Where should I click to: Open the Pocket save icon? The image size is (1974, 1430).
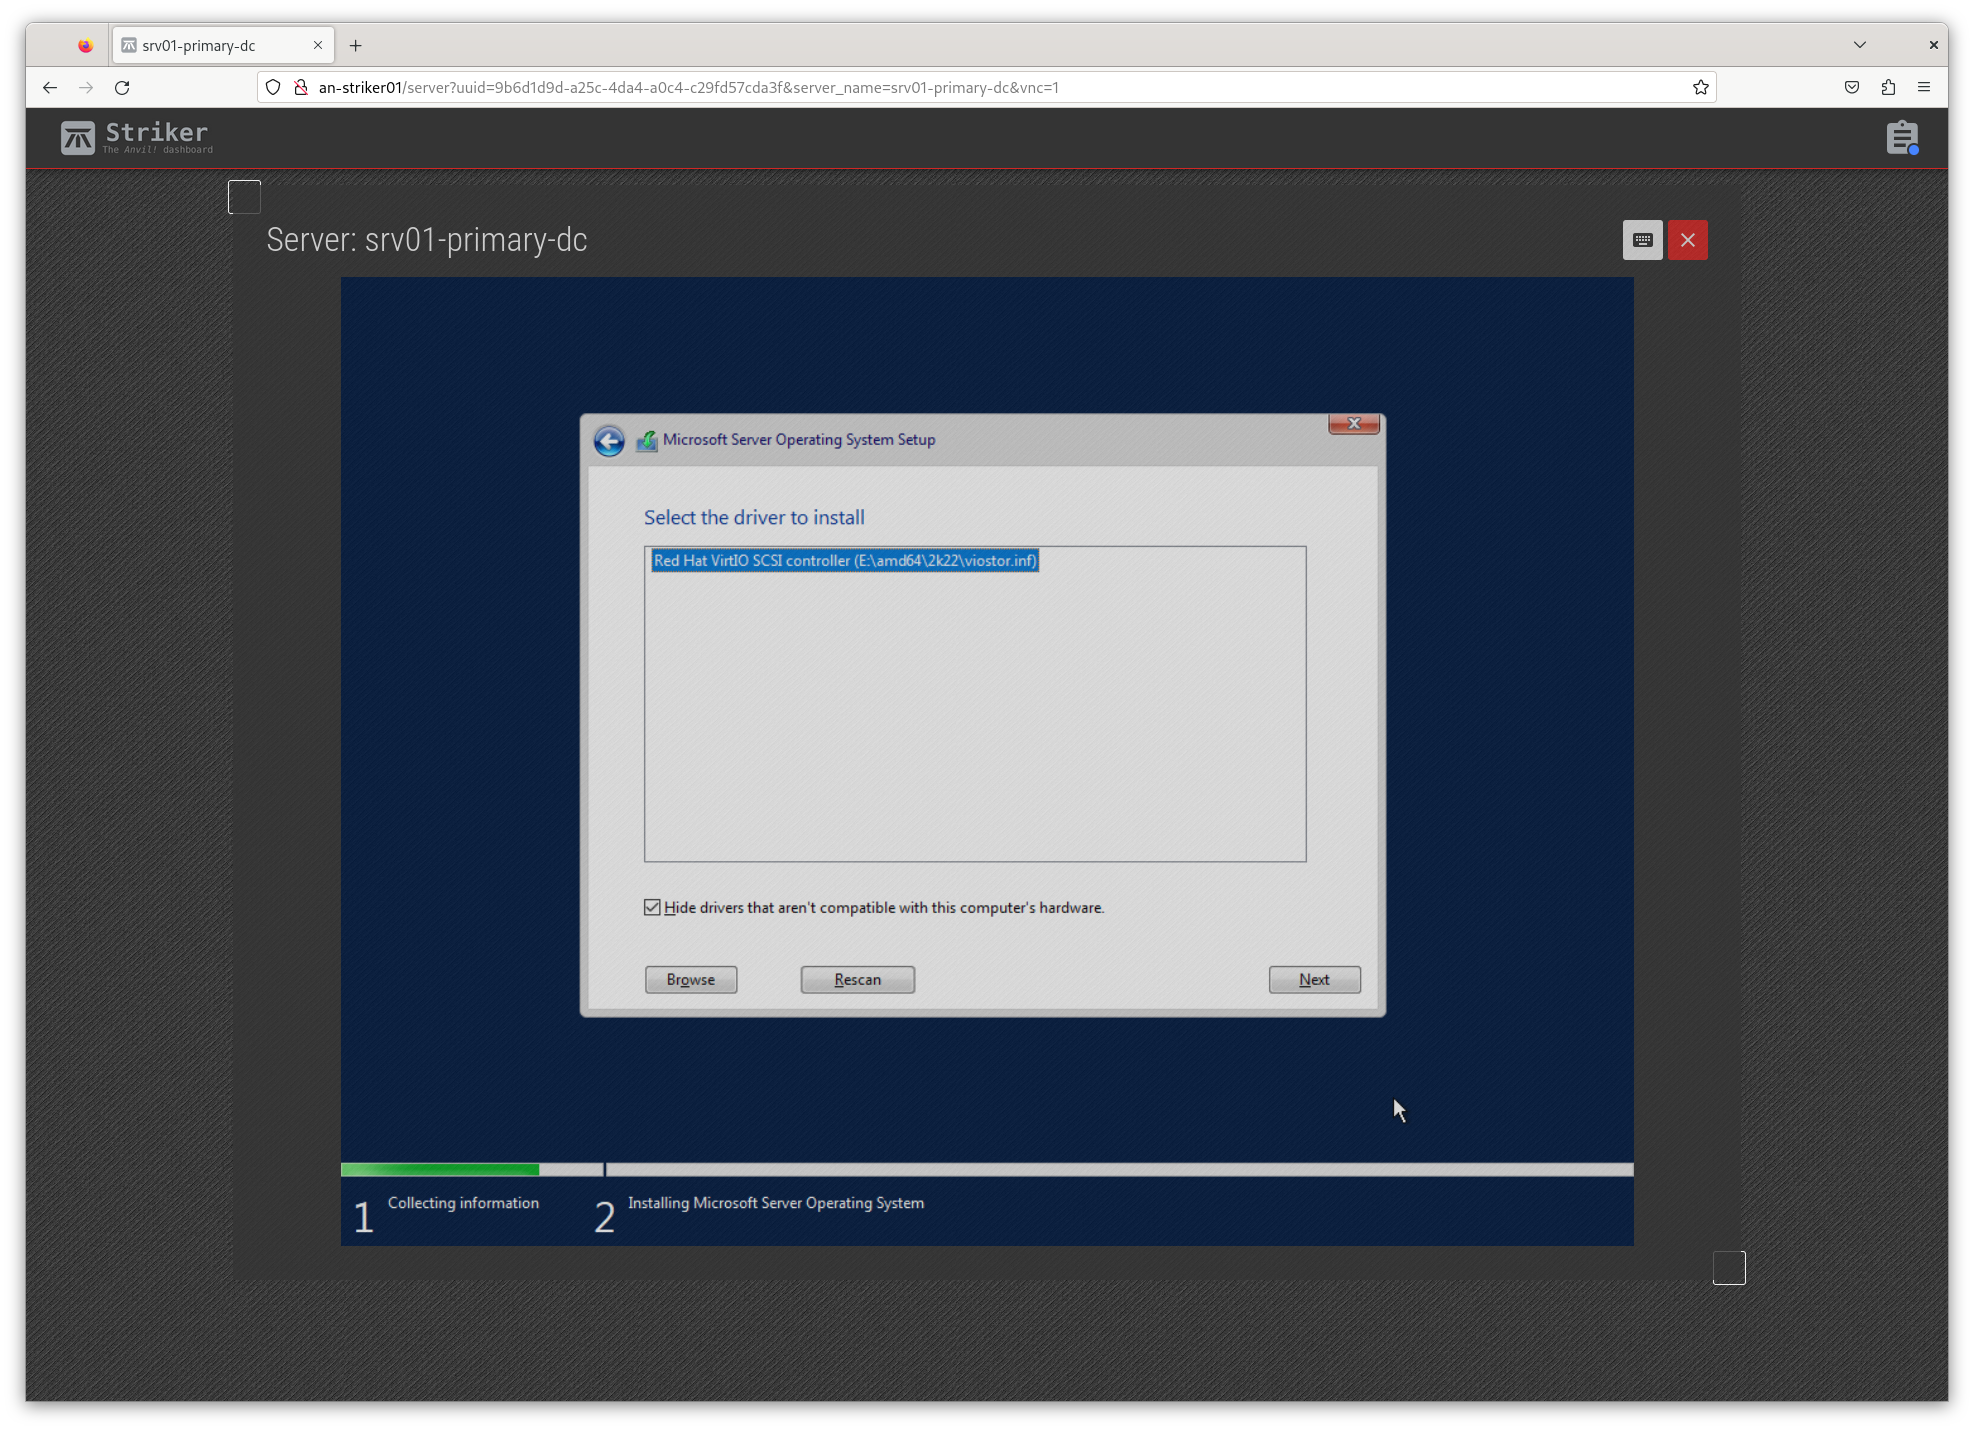(1852, 88)
